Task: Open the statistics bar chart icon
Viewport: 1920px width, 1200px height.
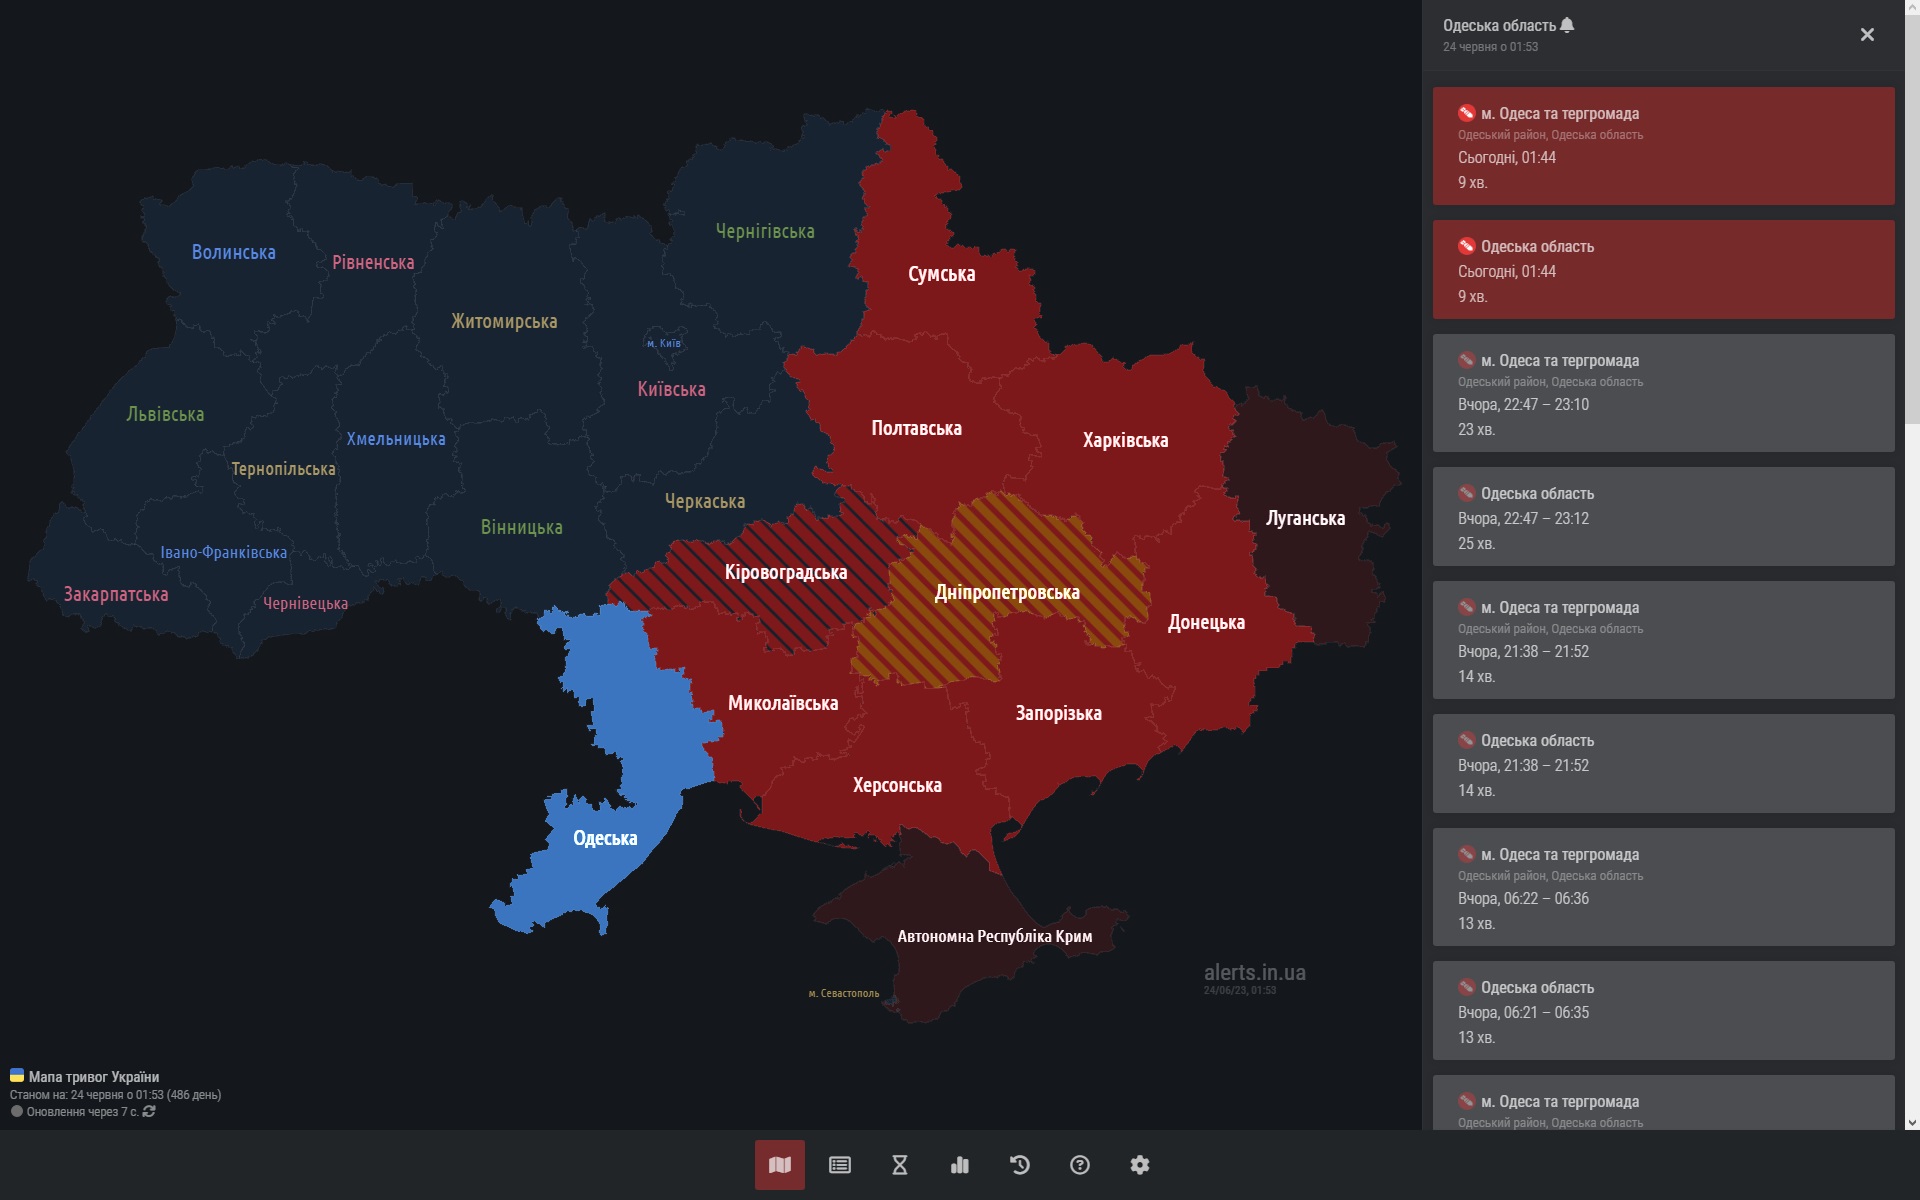Action: point(960,1165)
